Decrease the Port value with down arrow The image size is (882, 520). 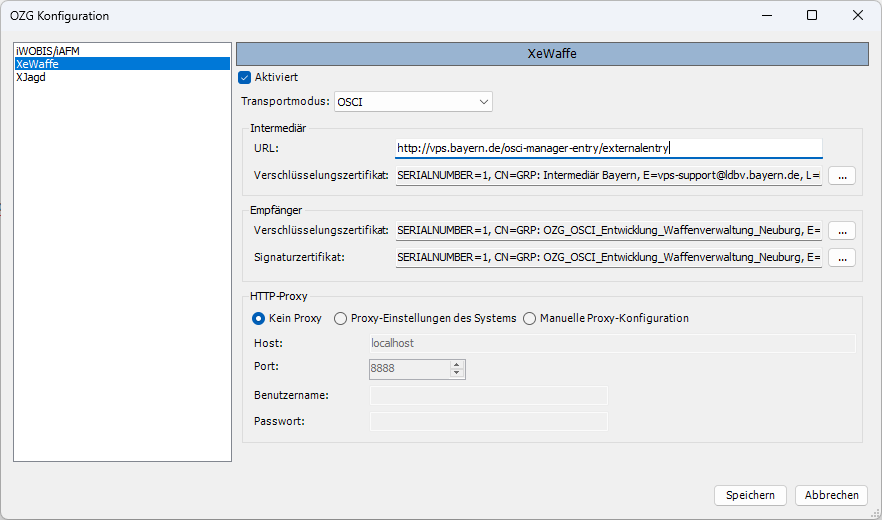(x=457, y=374)
